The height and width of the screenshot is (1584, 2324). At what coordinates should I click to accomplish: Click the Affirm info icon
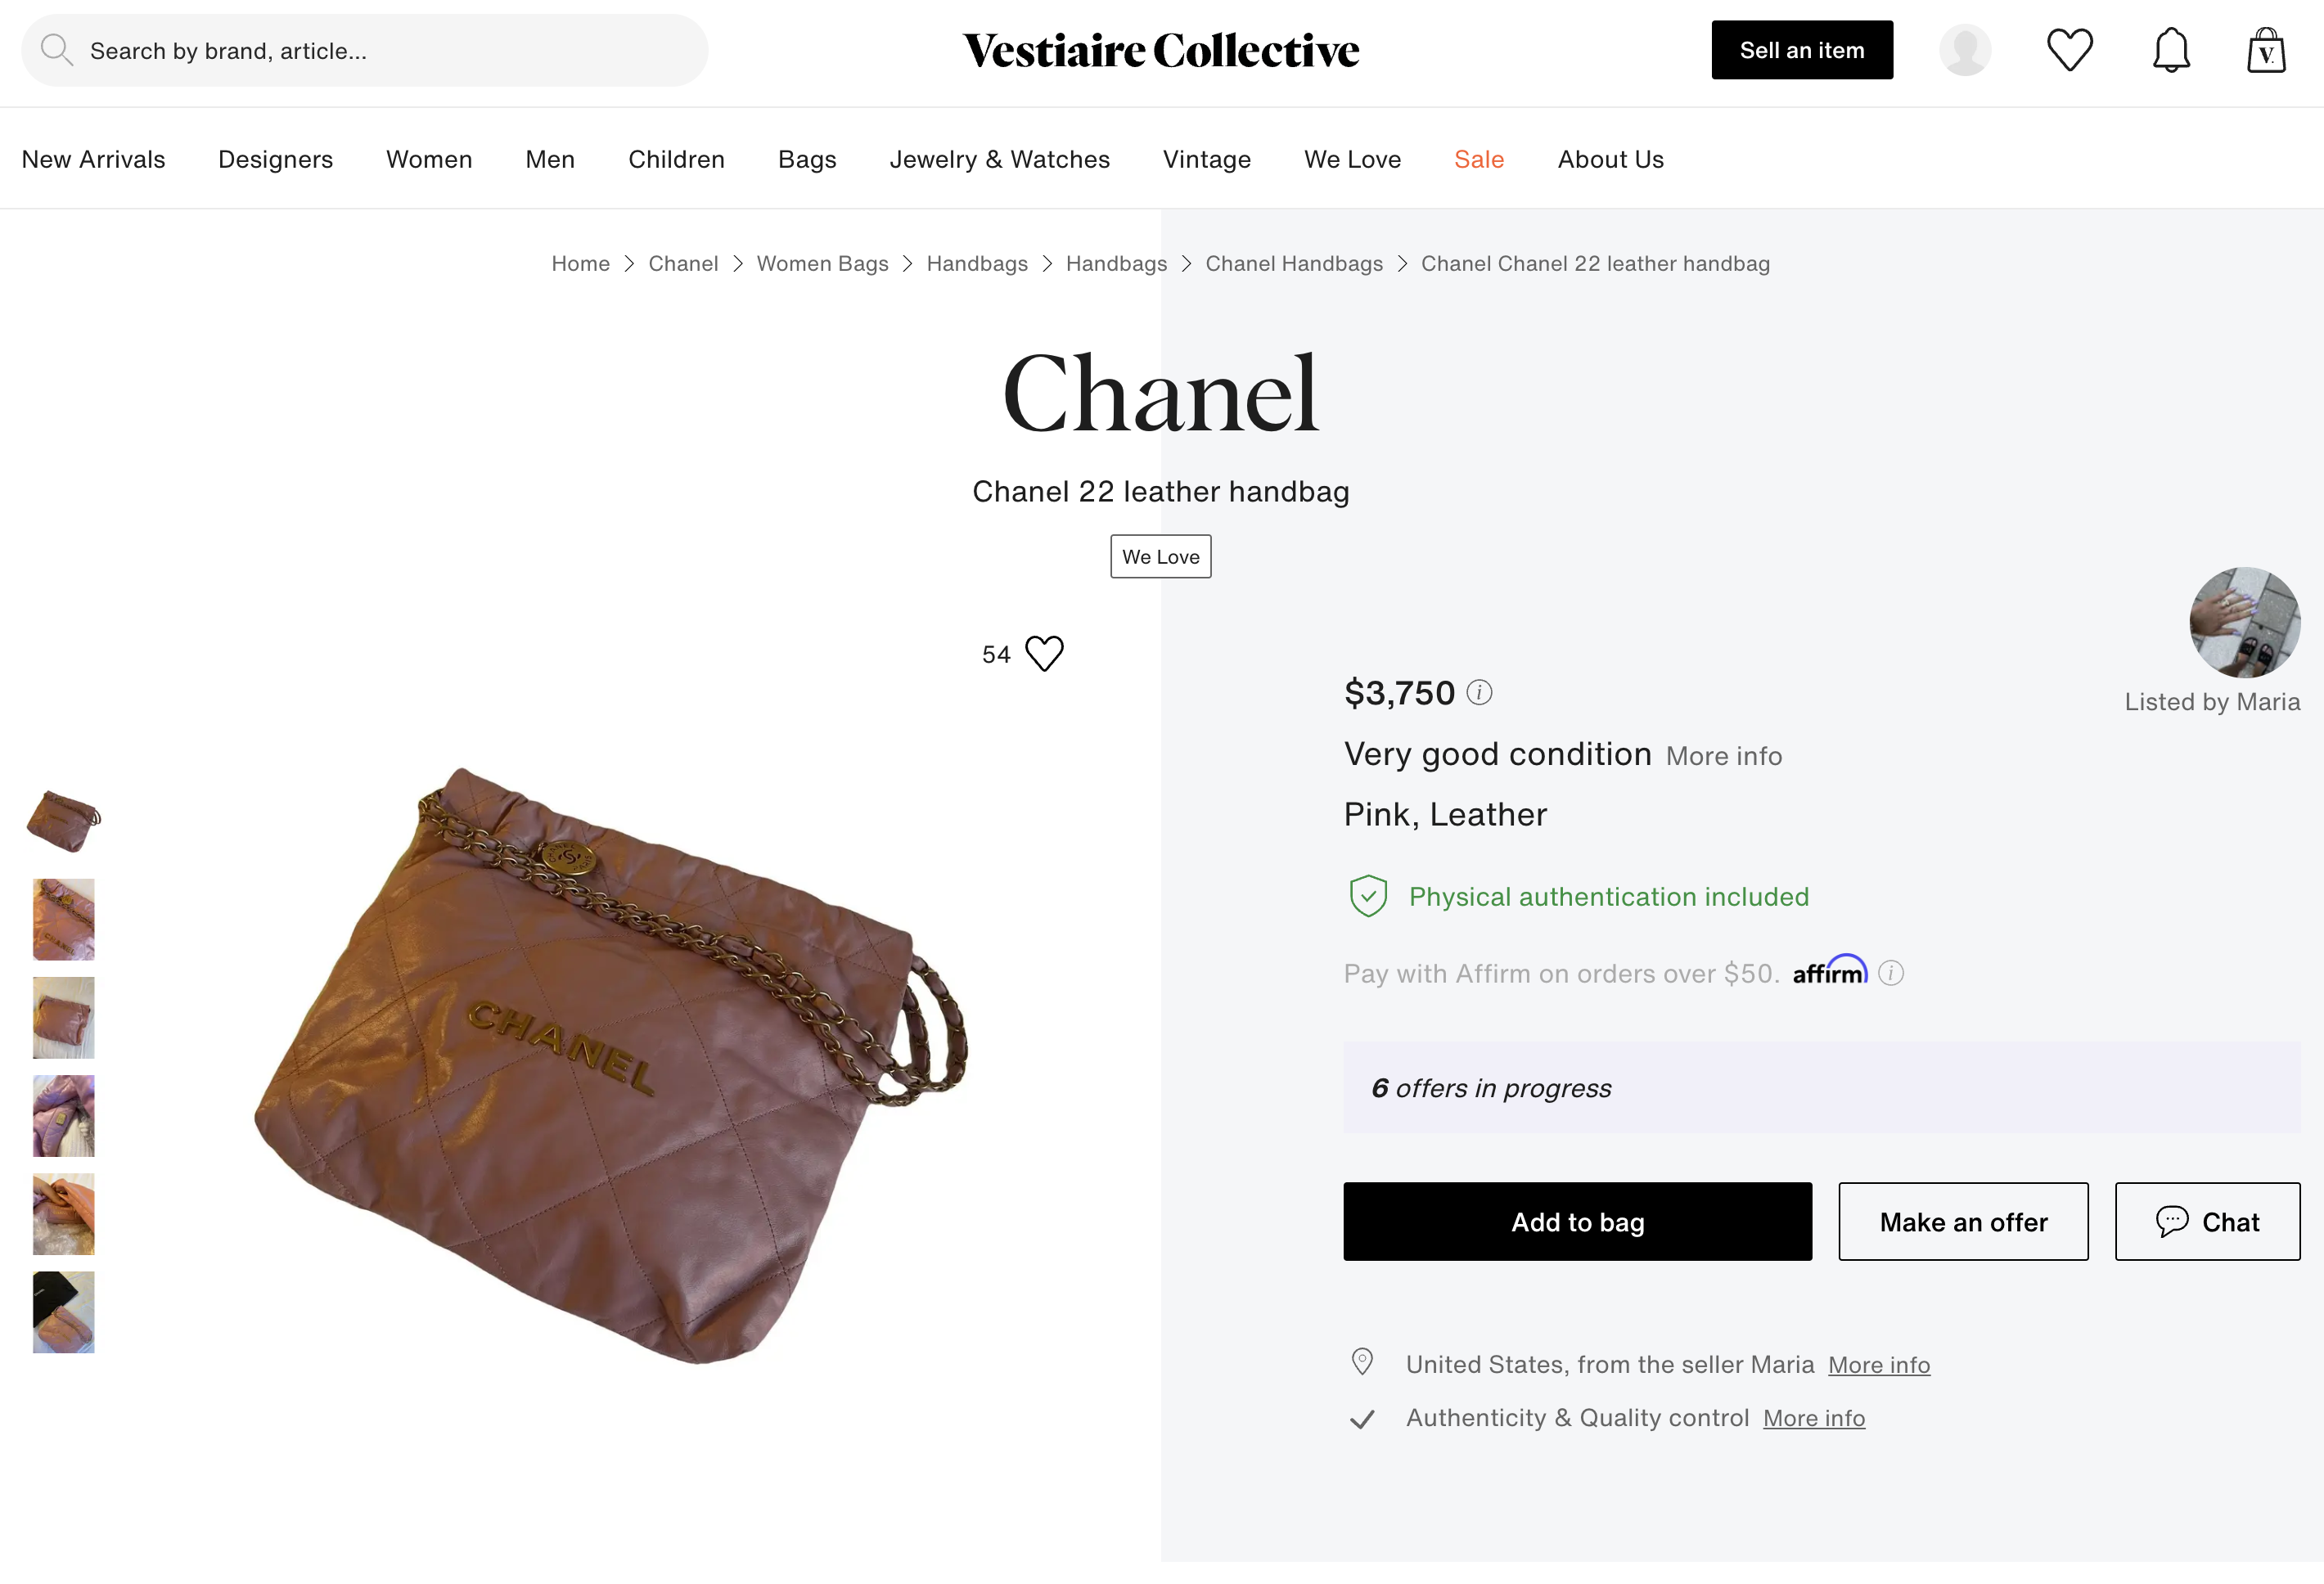coord(1891,972)
